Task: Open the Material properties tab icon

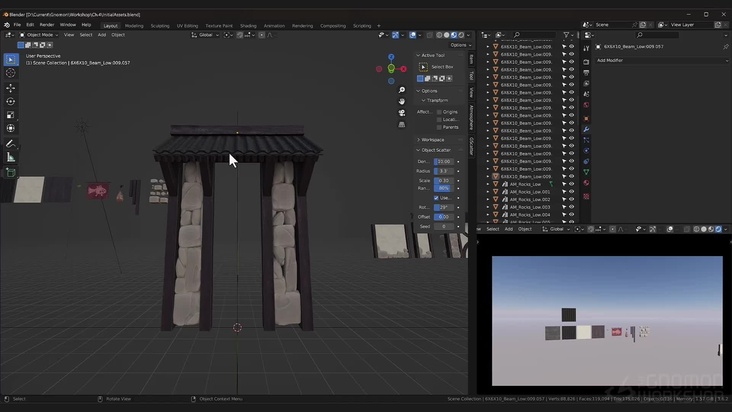Action: [586, 183]
